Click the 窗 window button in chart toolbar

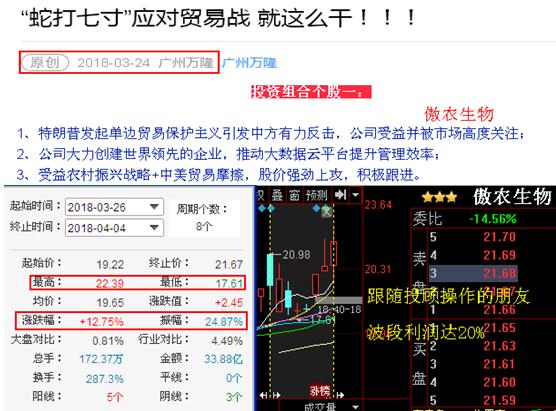294,195
